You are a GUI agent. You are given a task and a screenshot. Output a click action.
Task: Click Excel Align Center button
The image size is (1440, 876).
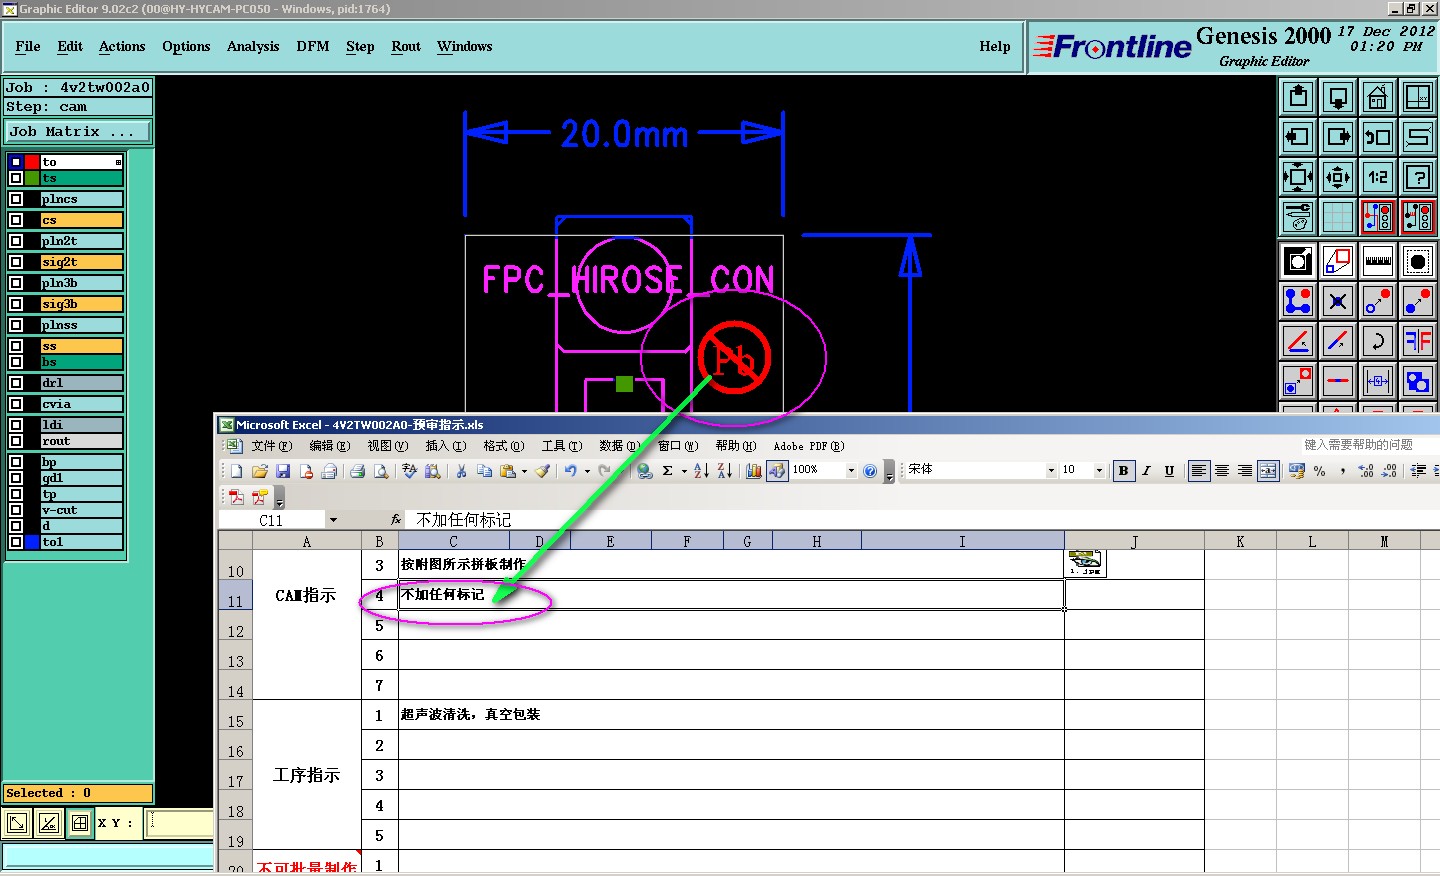(x=1221, y=470)
